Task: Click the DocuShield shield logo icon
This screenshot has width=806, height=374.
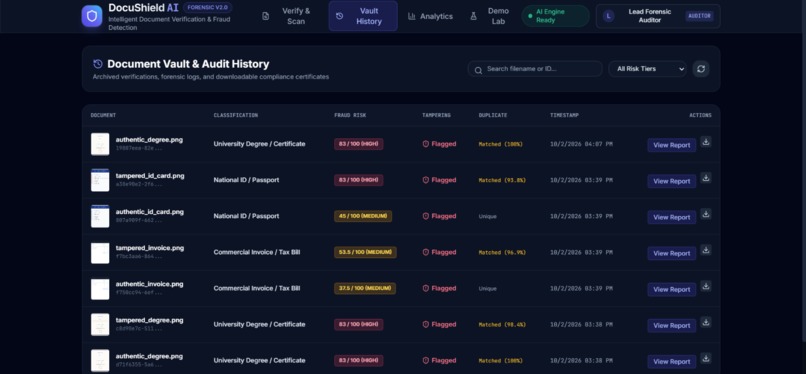Action: pyautogui.click(x=92, y=16)
